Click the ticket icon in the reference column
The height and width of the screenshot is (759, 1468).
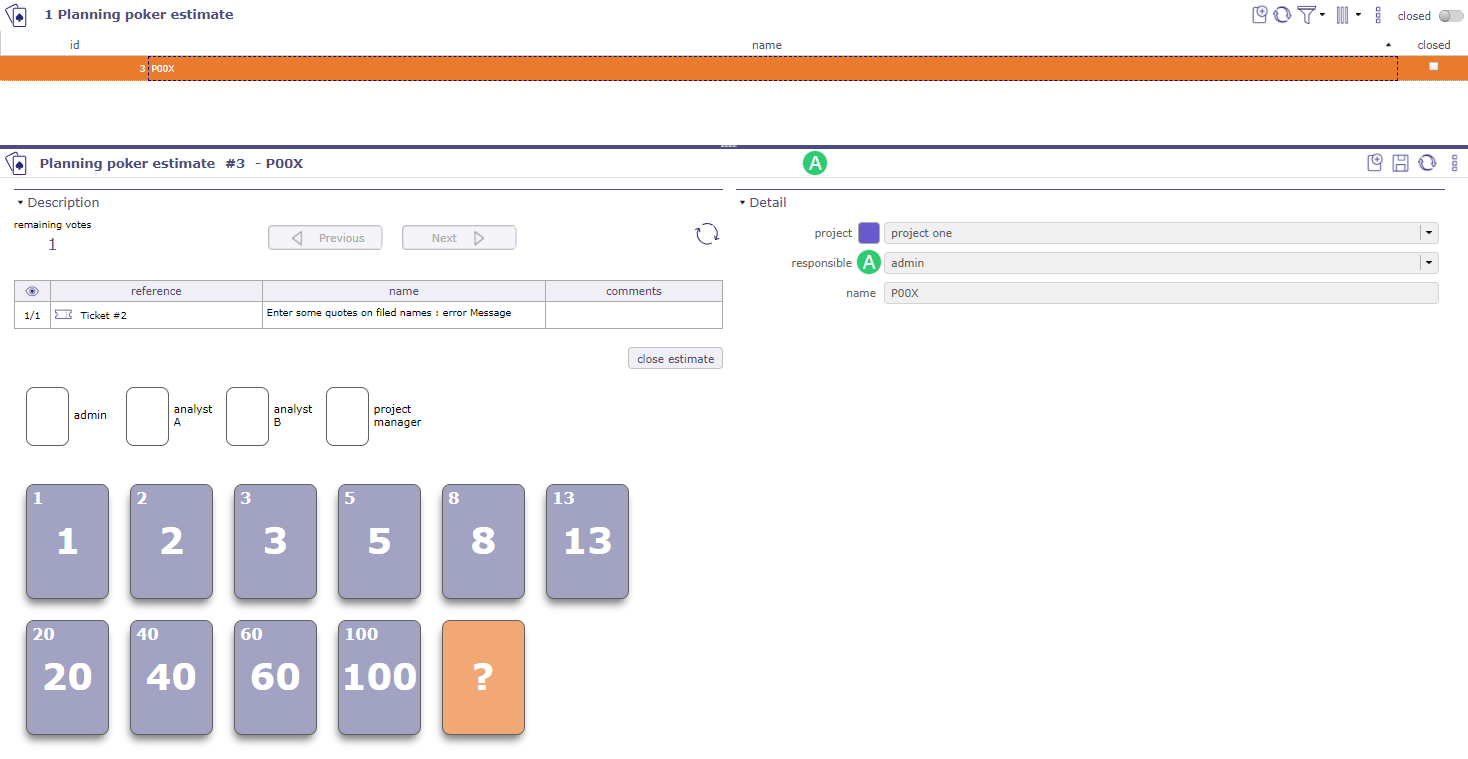click(x=63, y=314)
